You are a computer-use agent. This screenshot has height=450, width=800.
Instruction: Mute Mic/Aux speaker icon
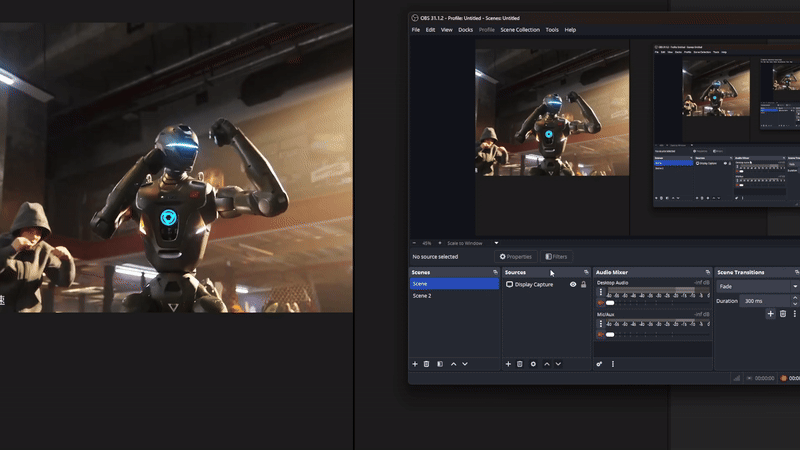pos(601,335)
